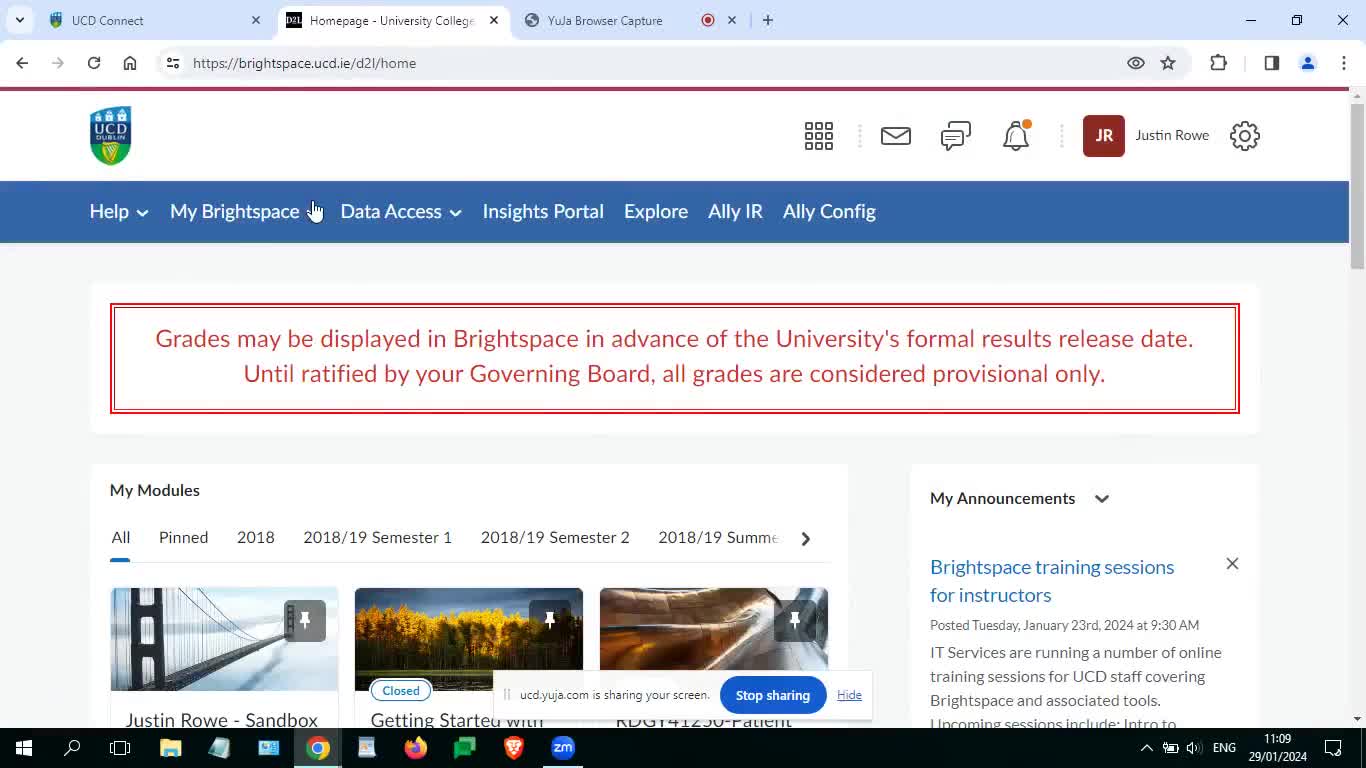Image resolution: width=1366 pixels, height=768 pixels.
Task: Click the Stop sharing button
Action: point(772,695)
